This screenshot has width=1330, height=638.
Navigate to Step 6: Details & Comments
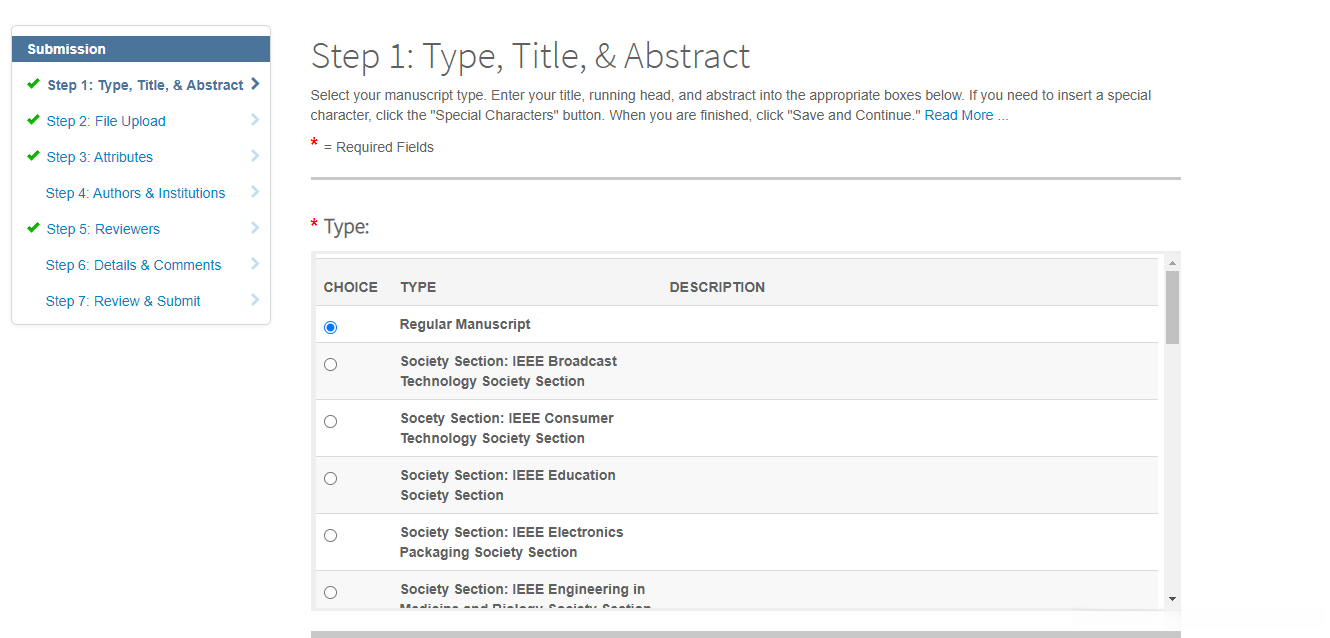click(133, 265)
